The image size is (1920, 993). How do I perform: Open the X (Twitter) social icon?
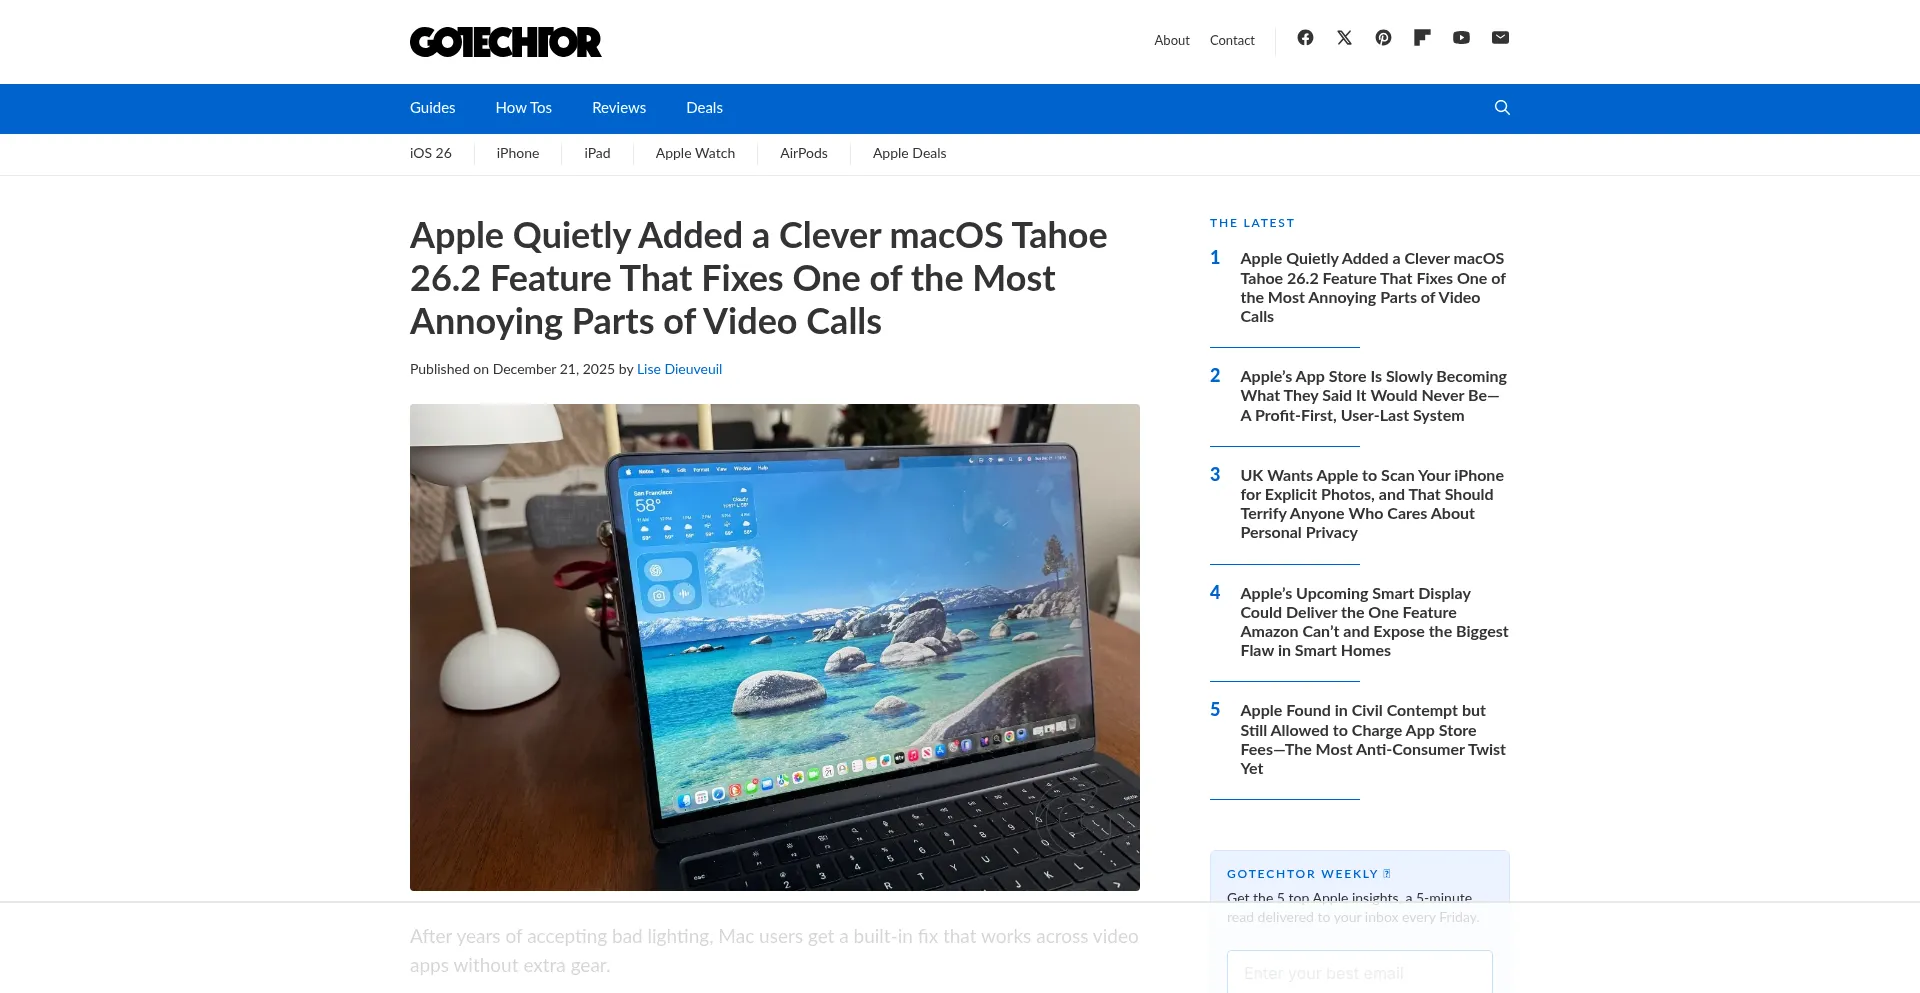1344,38
